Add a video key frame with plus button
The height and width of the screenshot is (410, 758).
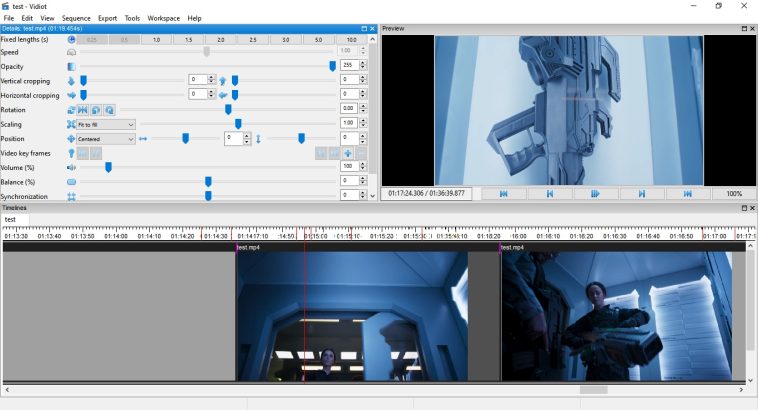[348, 154]
